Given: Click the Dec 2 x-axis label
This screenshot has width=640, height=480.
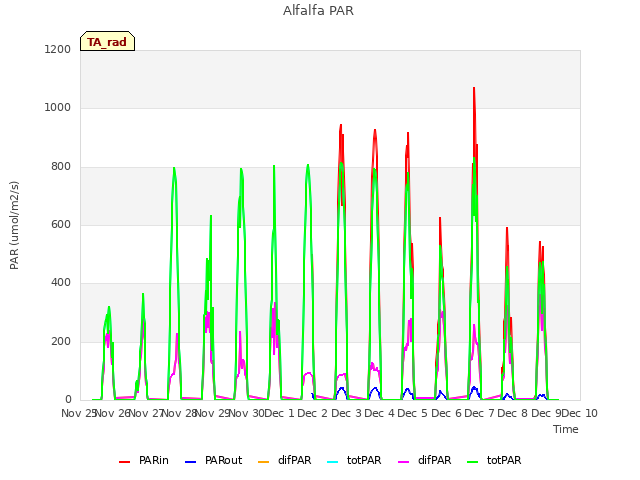Looking at the screenshot, I should (x=313, y=413).
